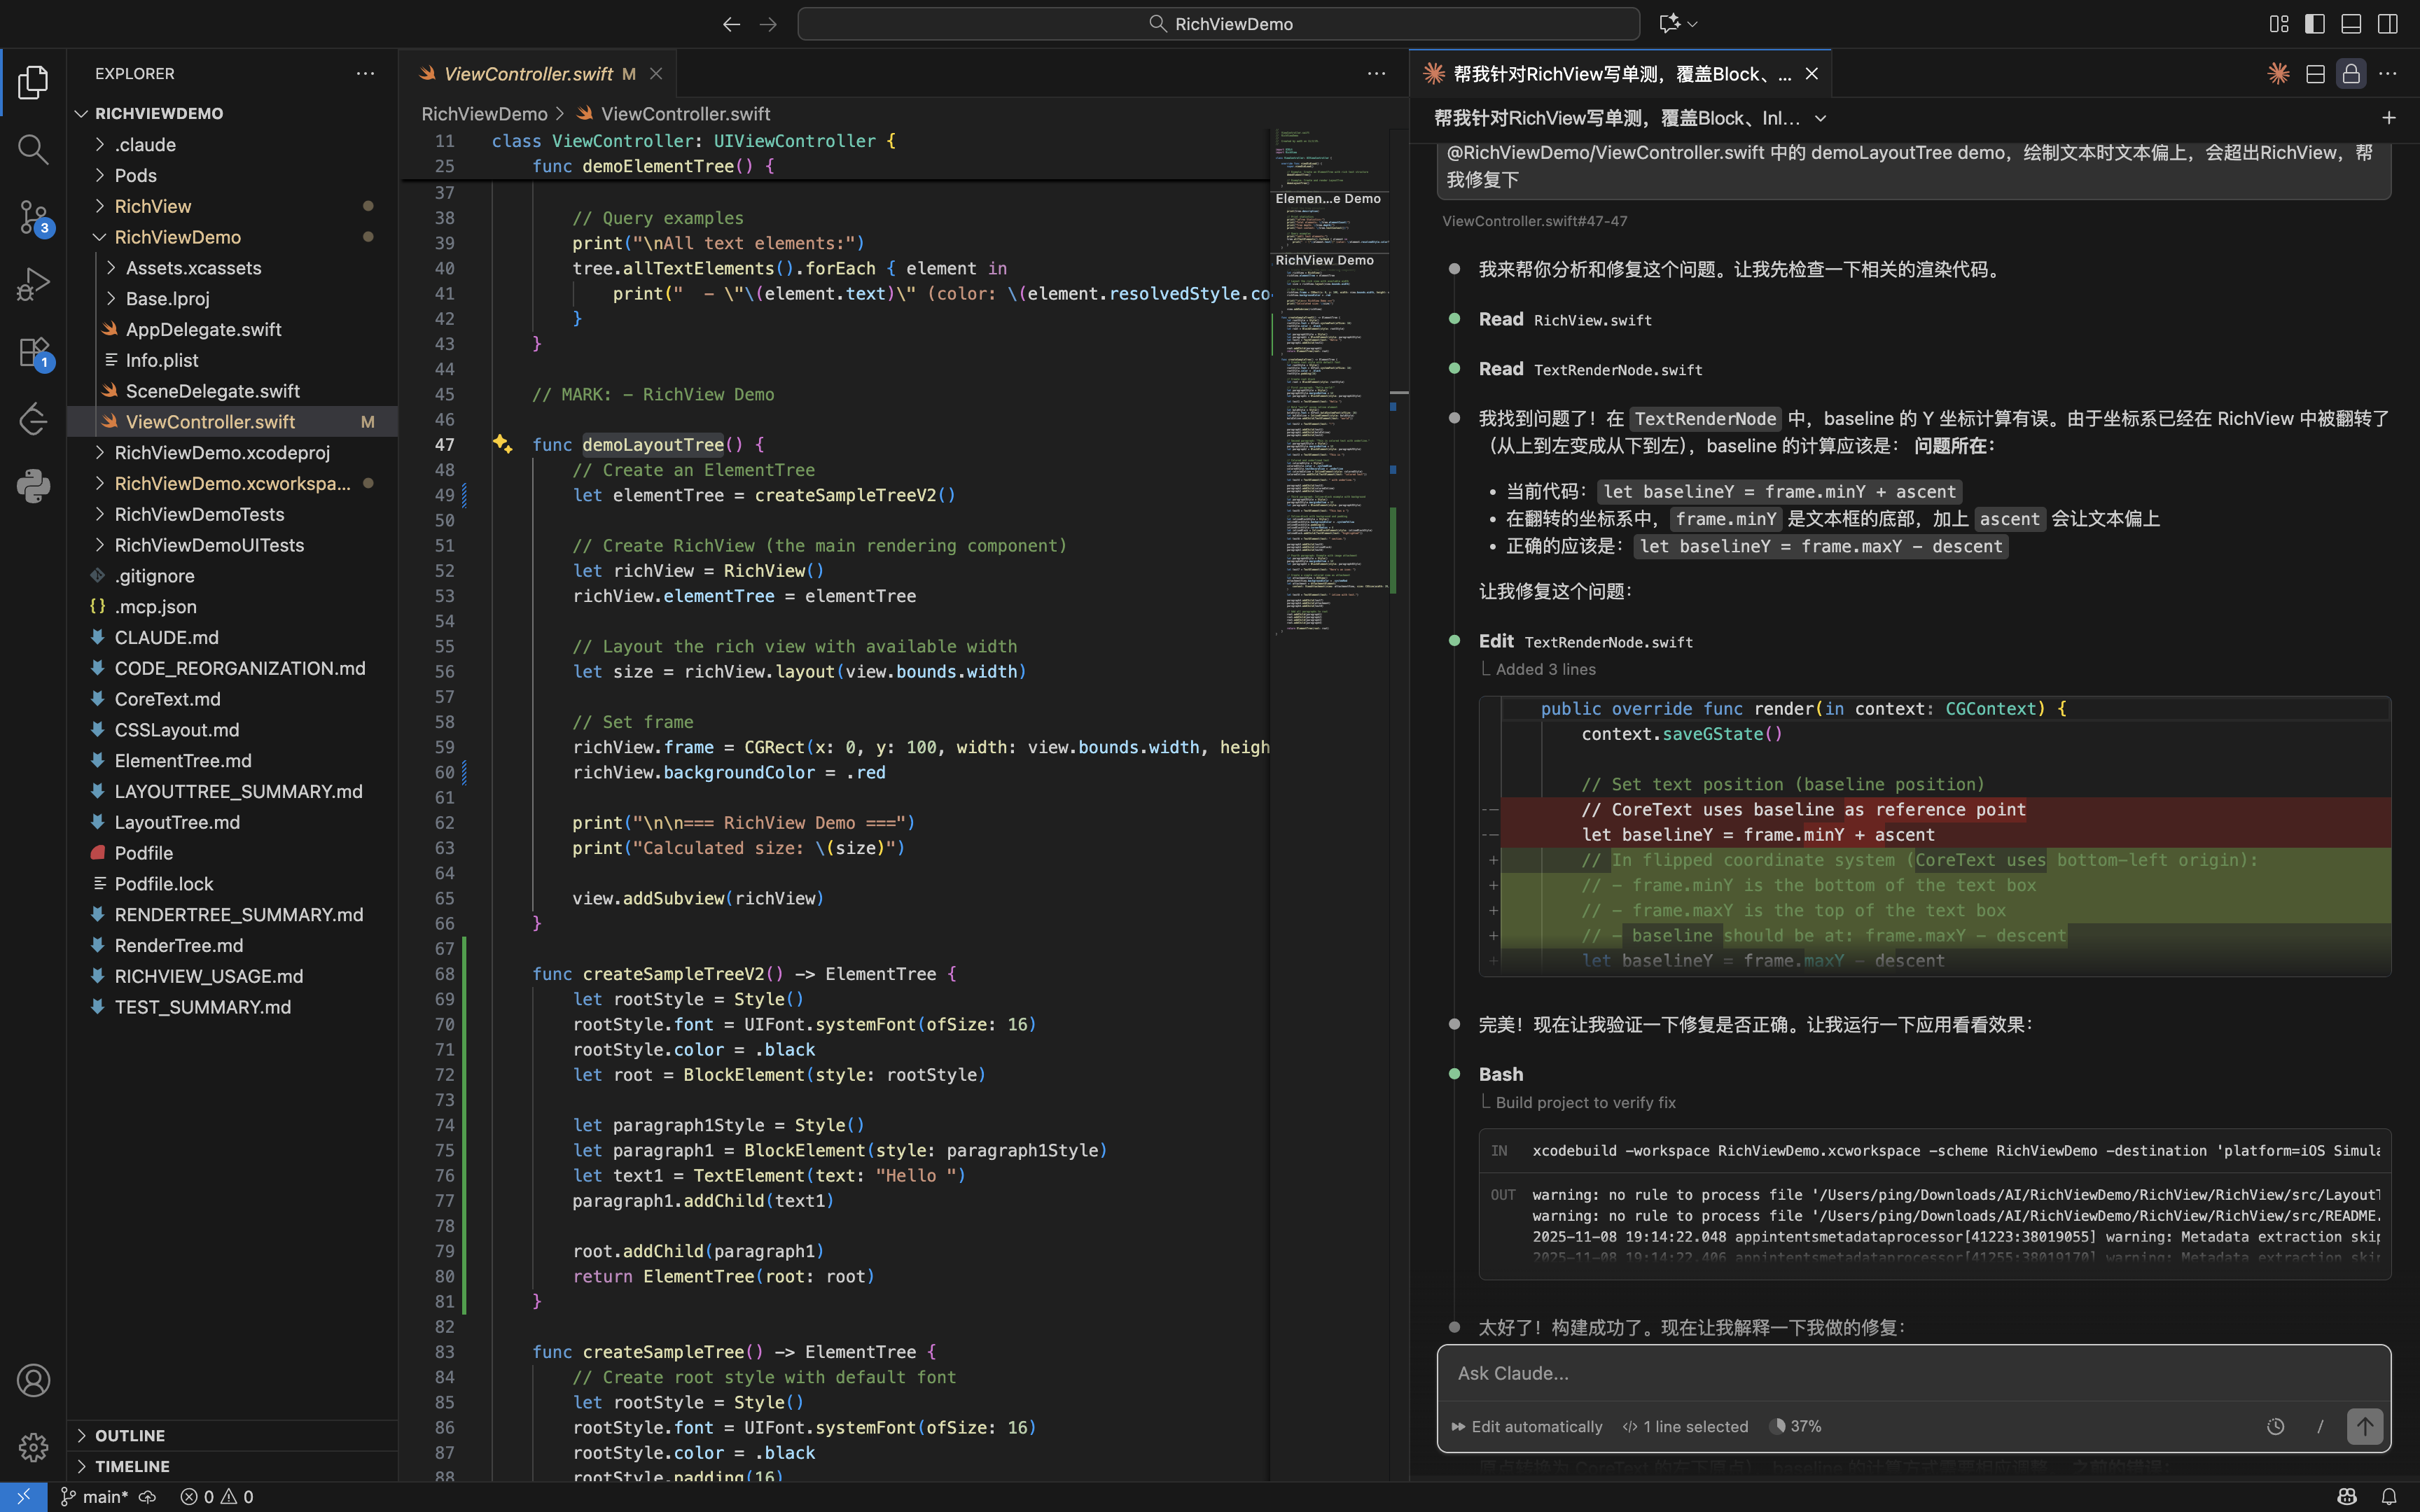The height and width of the screenshot is (1512, 2420).
Task: Open chat history clock icon
Action: click(2275, 1426)
